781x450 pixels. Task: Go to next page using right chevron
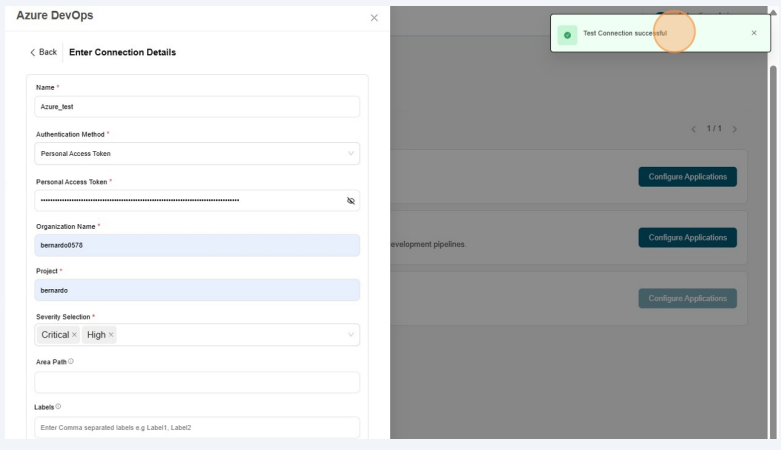[x=735, y=129]
